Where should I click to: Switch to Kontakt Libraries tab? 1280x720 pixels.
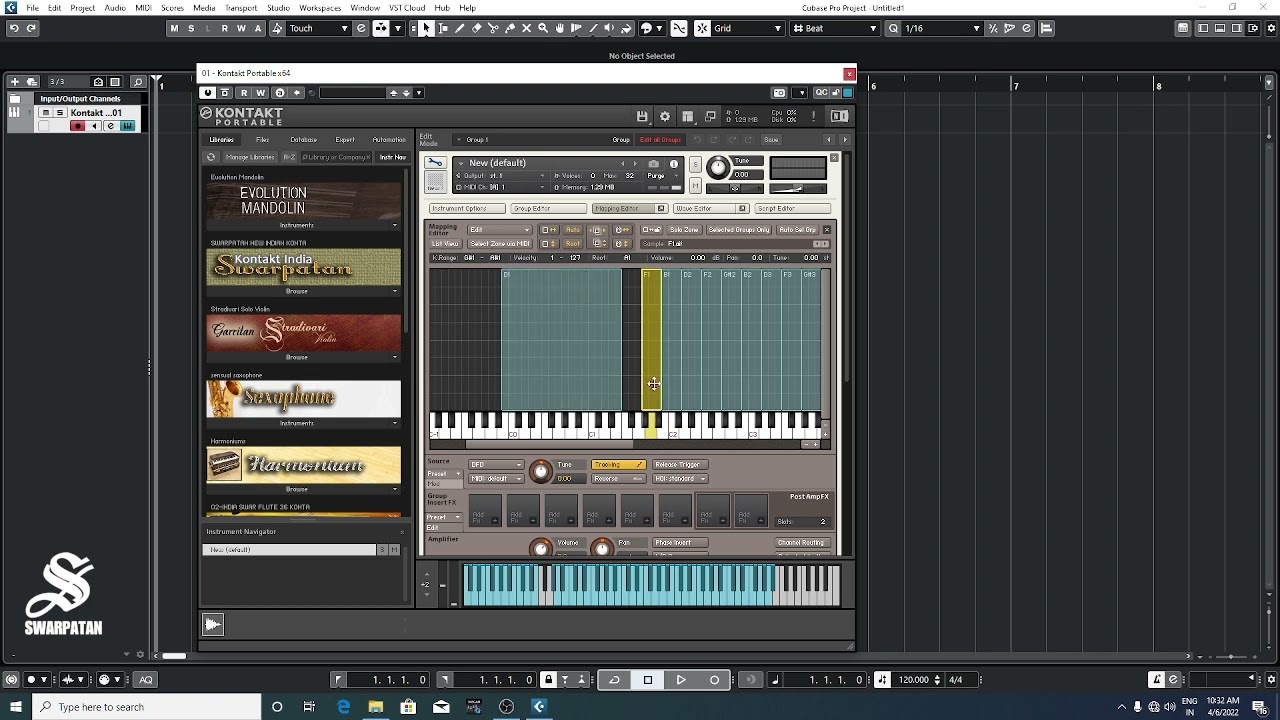221,140
